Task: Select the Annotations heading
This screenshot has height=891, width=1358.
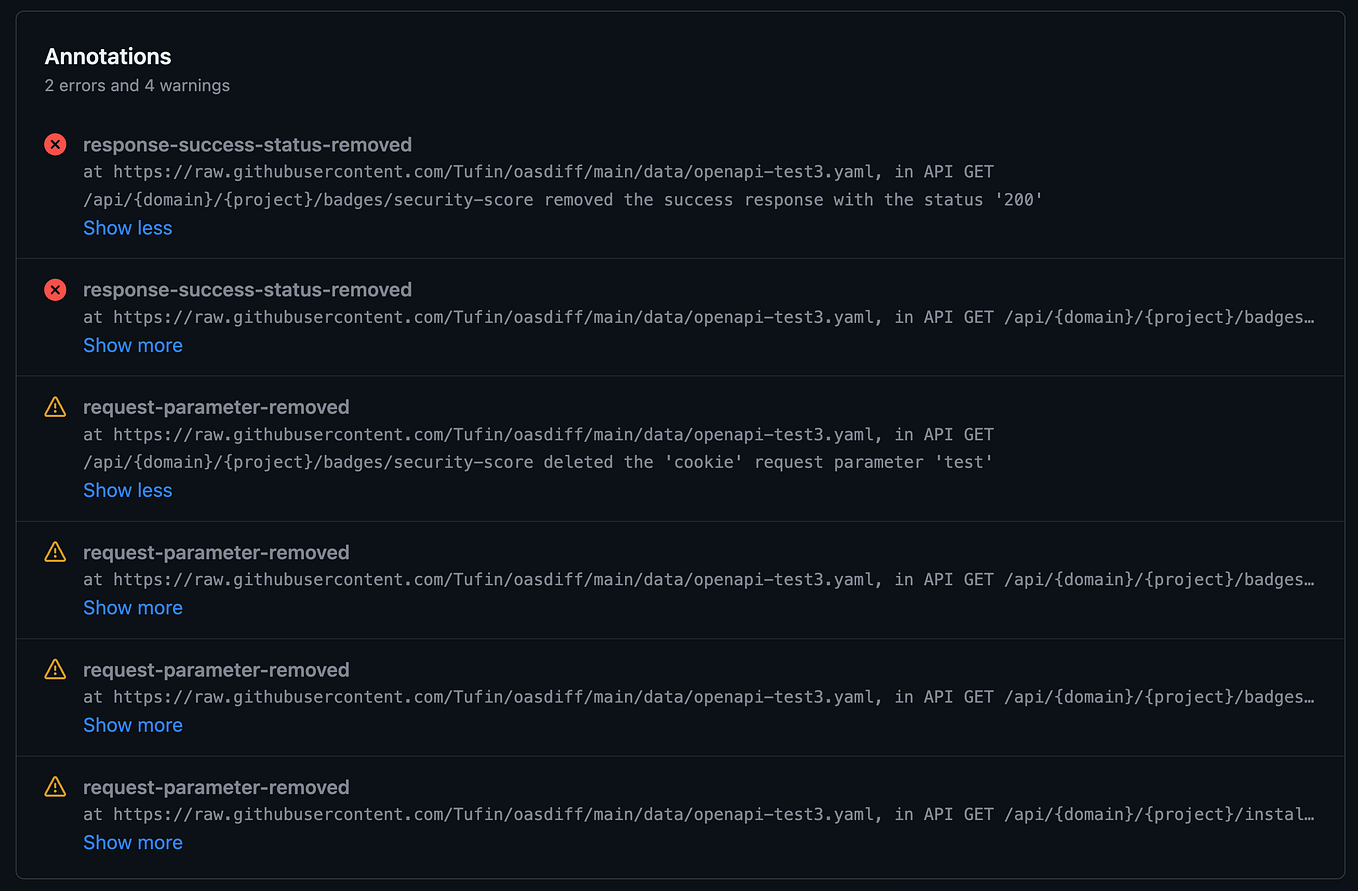Action: [107, 56]
